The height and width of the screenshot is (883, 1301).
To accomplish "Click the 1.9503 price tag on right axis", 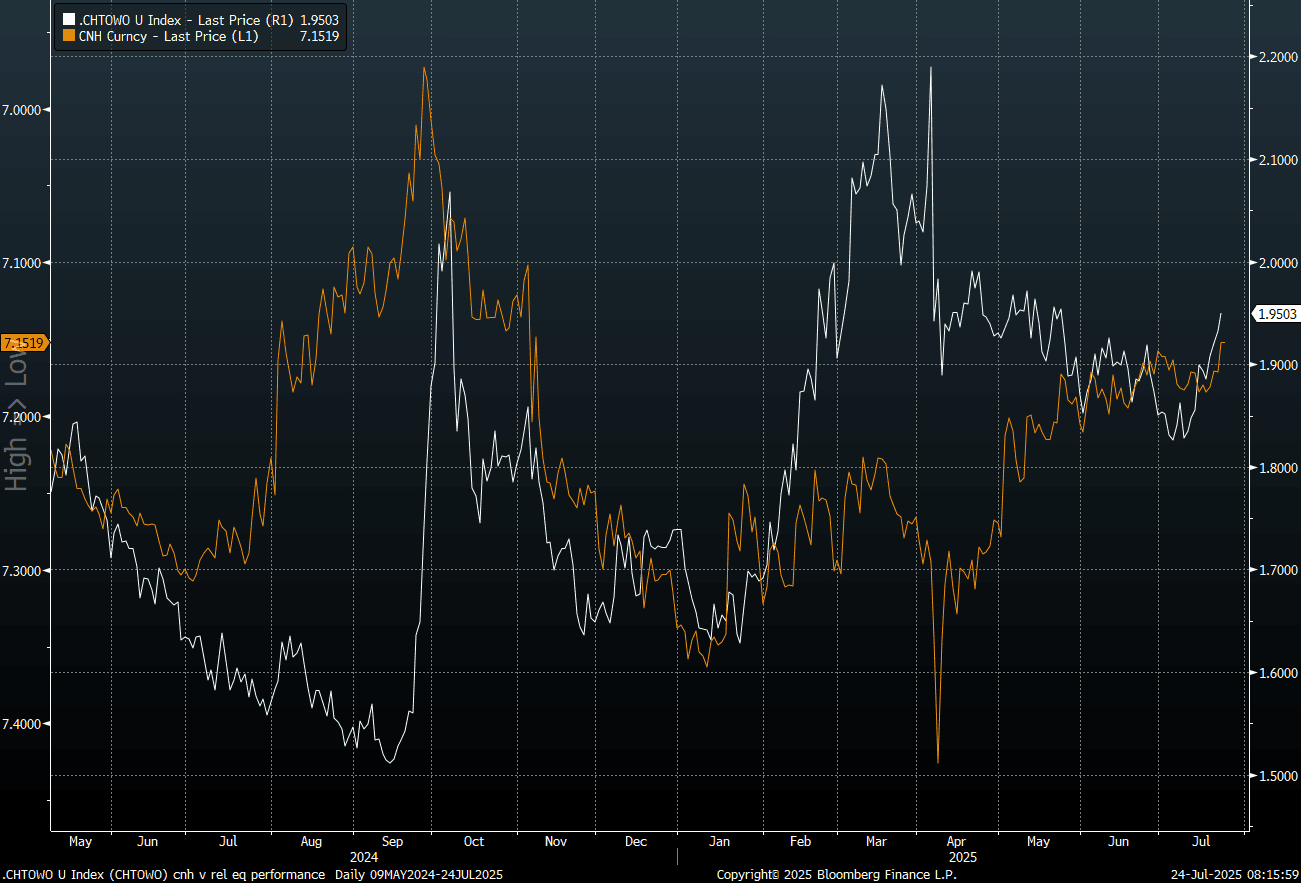I will pyautogui.click(x=1276, y=314).
